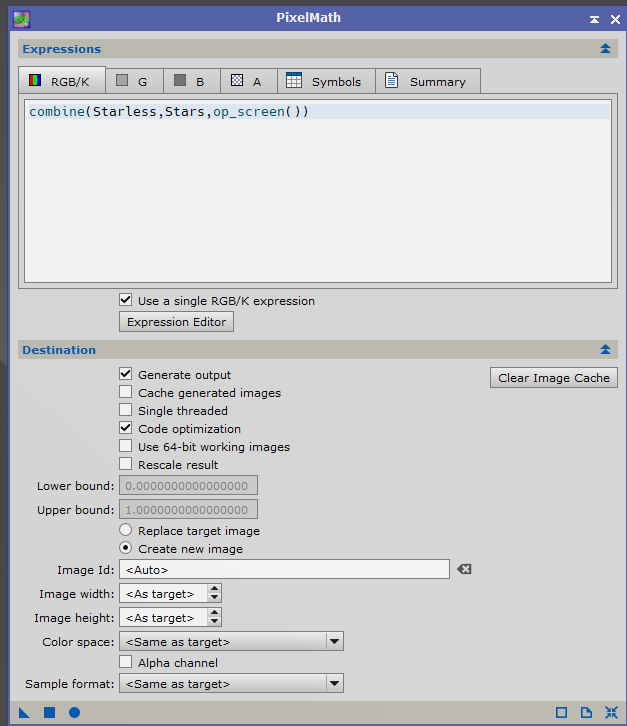The width and height of the screenshot is (627, 726).
Task: Enable Single threaded option
Action: [125, 410]
